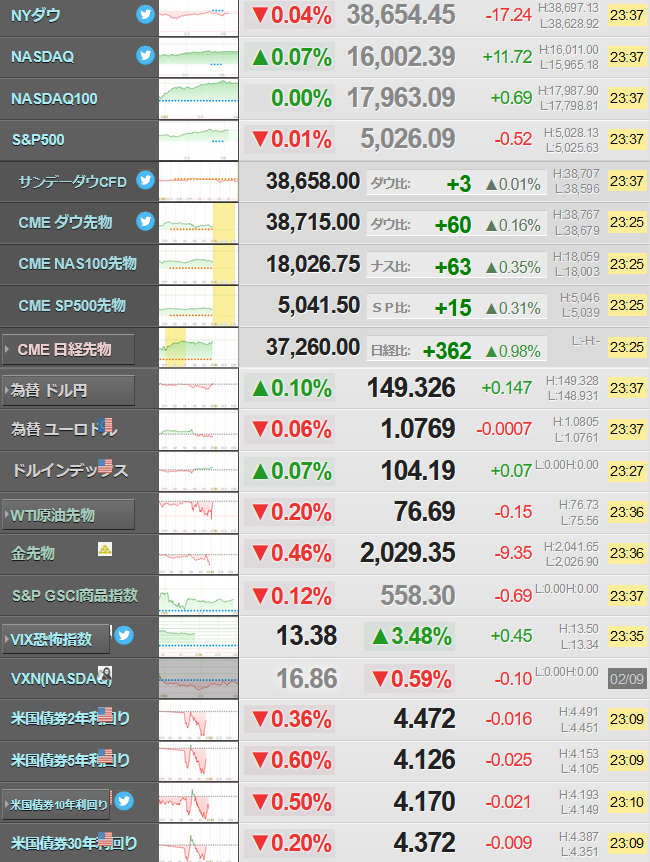Open the 米国債券5年利回り link

(x=70, y=761)
